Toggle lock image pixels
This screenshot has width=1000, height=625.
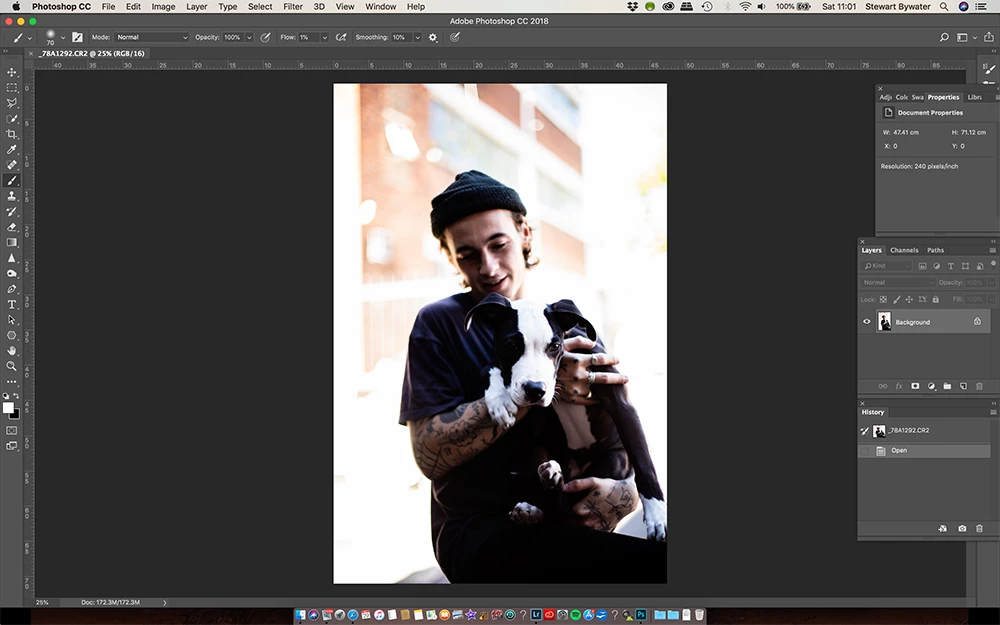[x=897, y=299]
